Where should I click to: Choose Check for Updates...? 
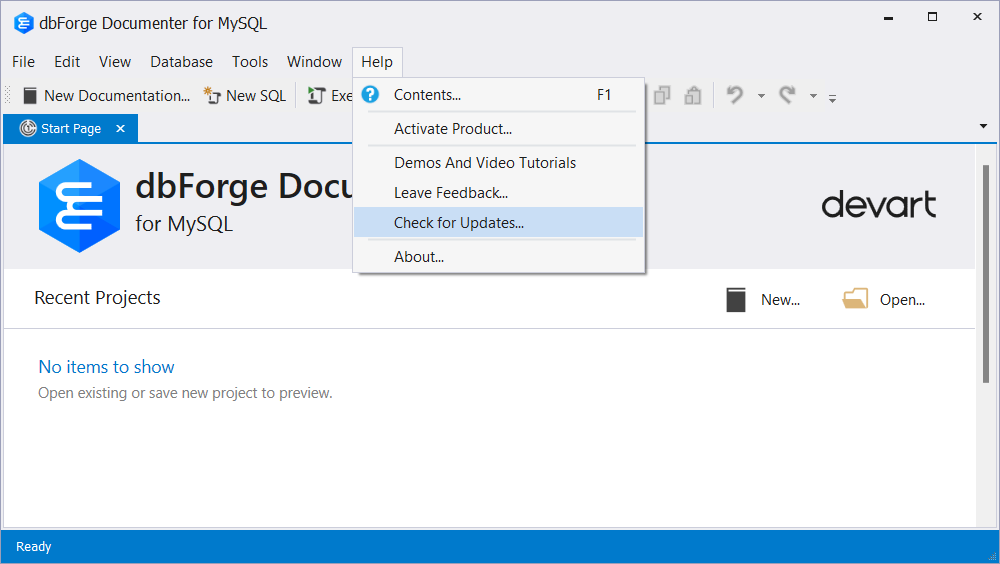click(499, 223)
